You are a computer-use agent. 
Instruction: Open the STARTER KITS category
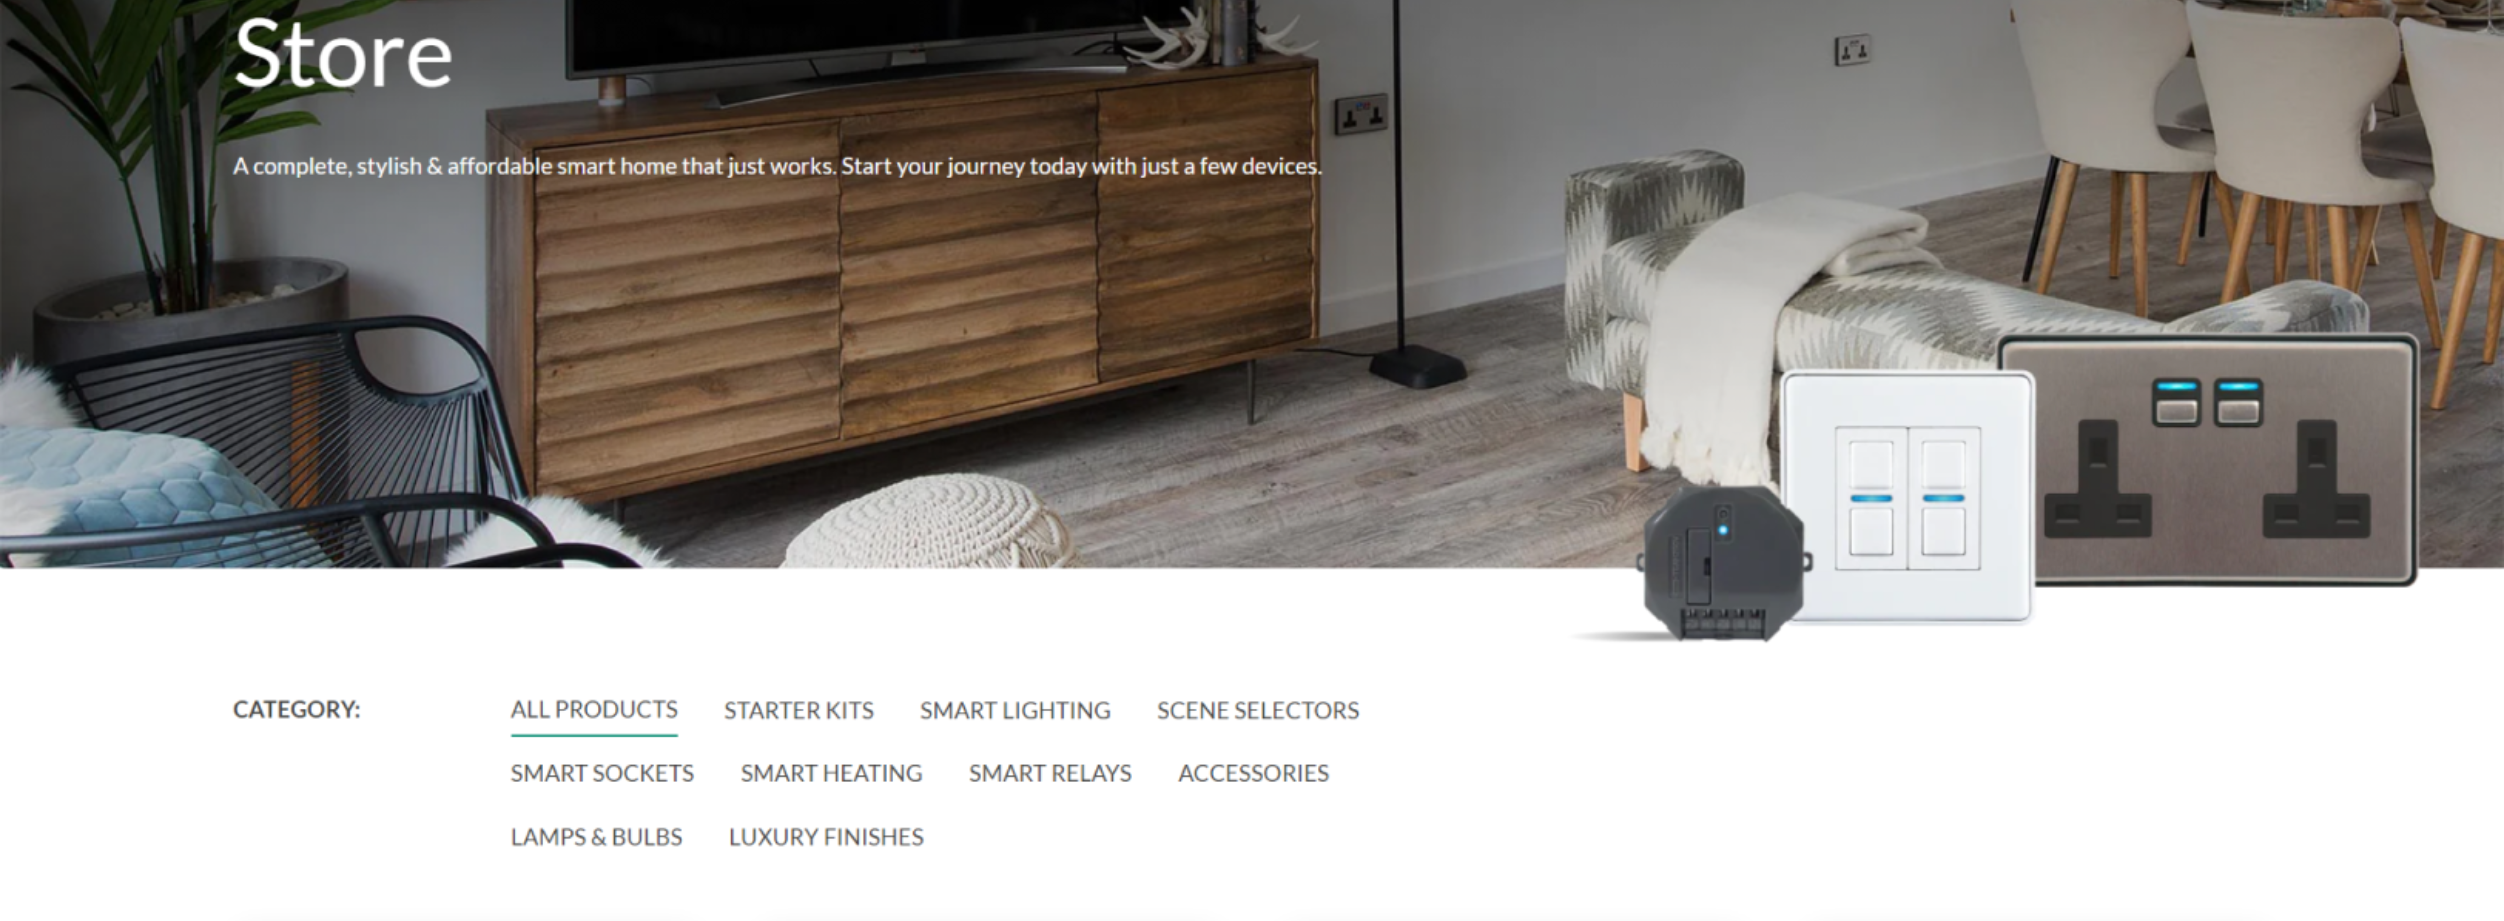(x=799, y=710)
